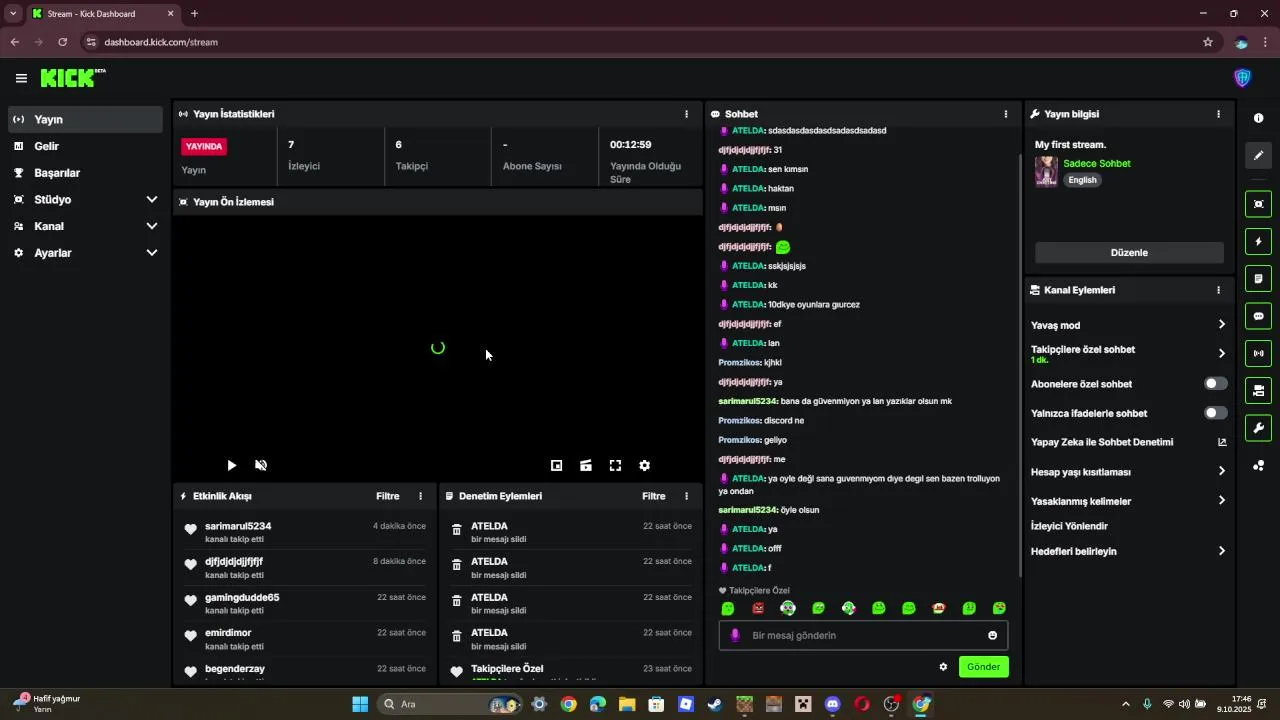Open Etkinlik Akışı three-dot menu
Screen dimensions: 1280x720
pos(420,496)
